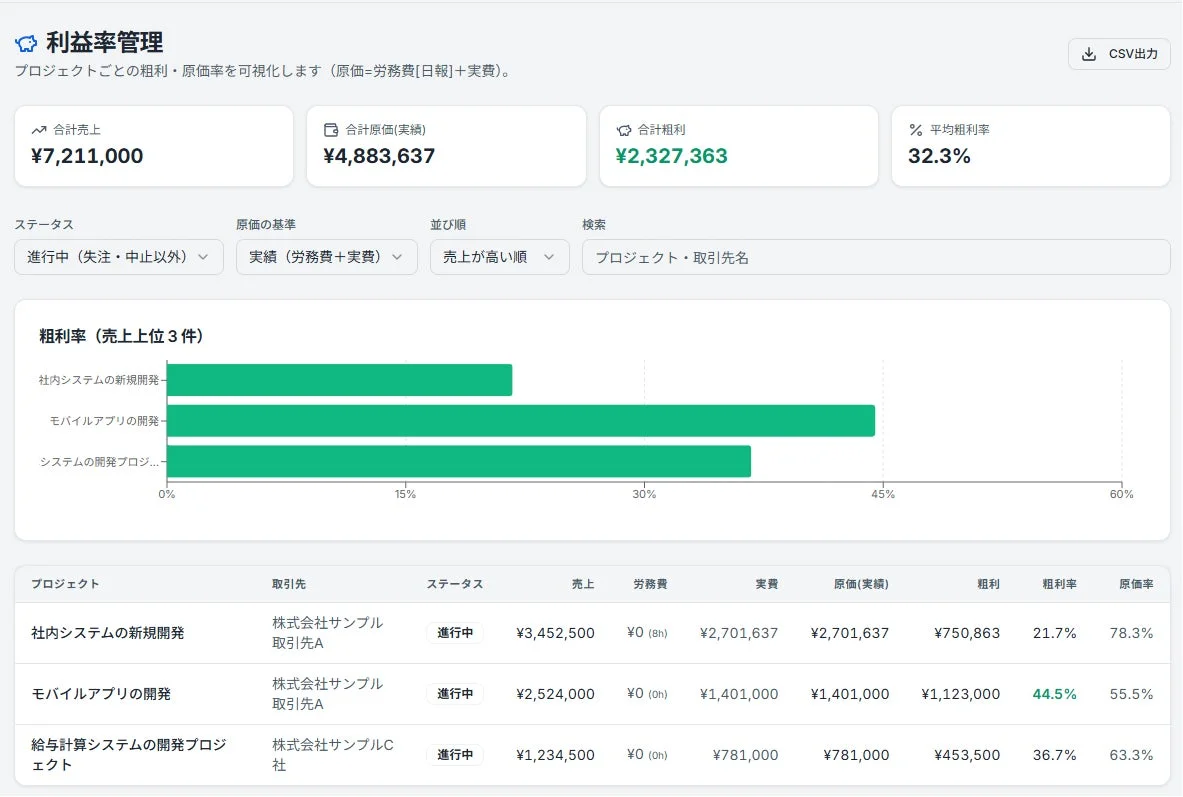Image resolution: width=1183 pixels, height=797 pixels.
Task: Click the ¥1,123,000 gross profit value
Action: (x=960, y=694)
